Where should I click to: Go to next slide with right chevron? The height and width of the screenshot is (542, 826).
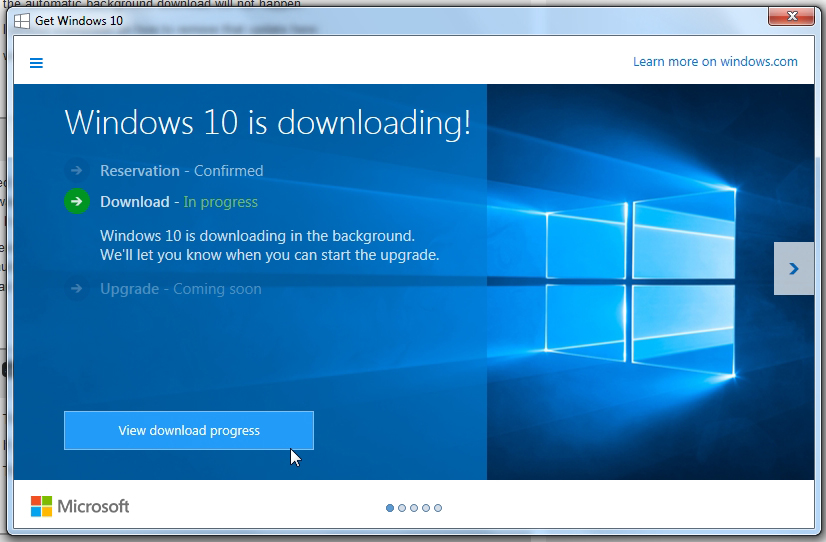click(x=794, y=269)
